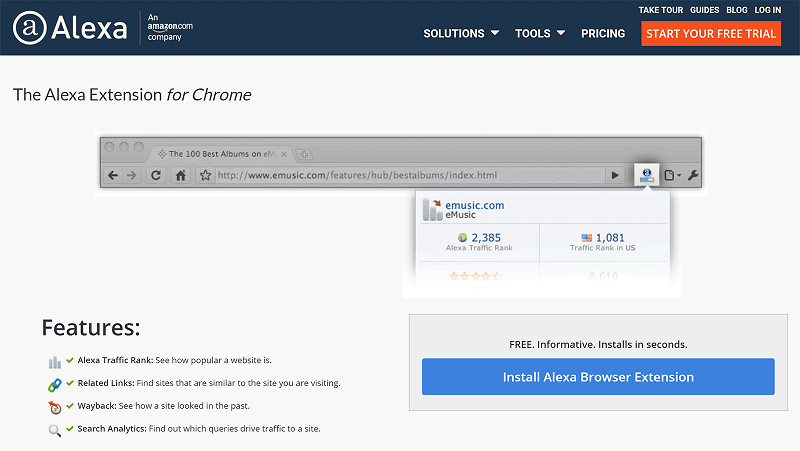The width and height of the screenshot is (800, 451).
Task: Click the Related Links chain icon
Action: click(55, 385)
